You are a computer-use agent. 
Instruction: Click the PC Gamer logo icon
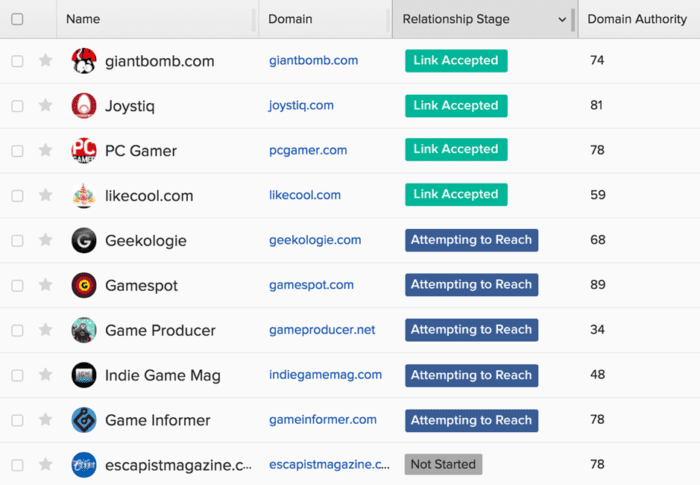84,151
